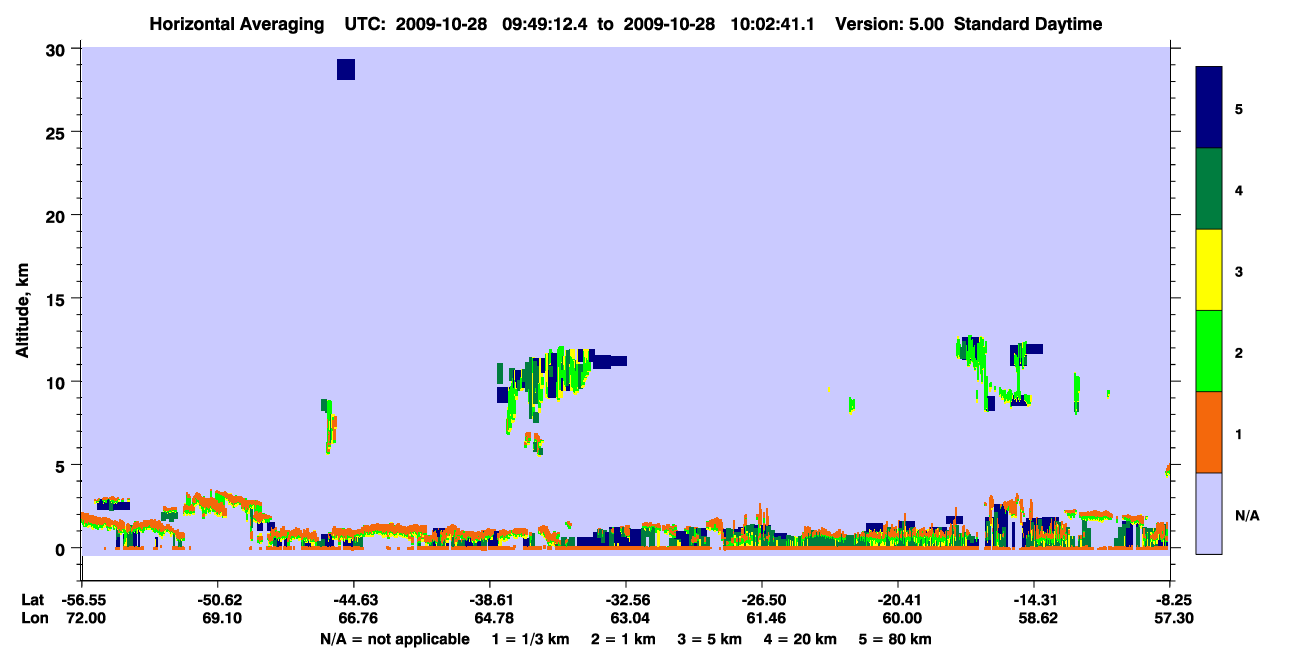Click the 'N/A = not applicable' legend text

coord(395,639)
